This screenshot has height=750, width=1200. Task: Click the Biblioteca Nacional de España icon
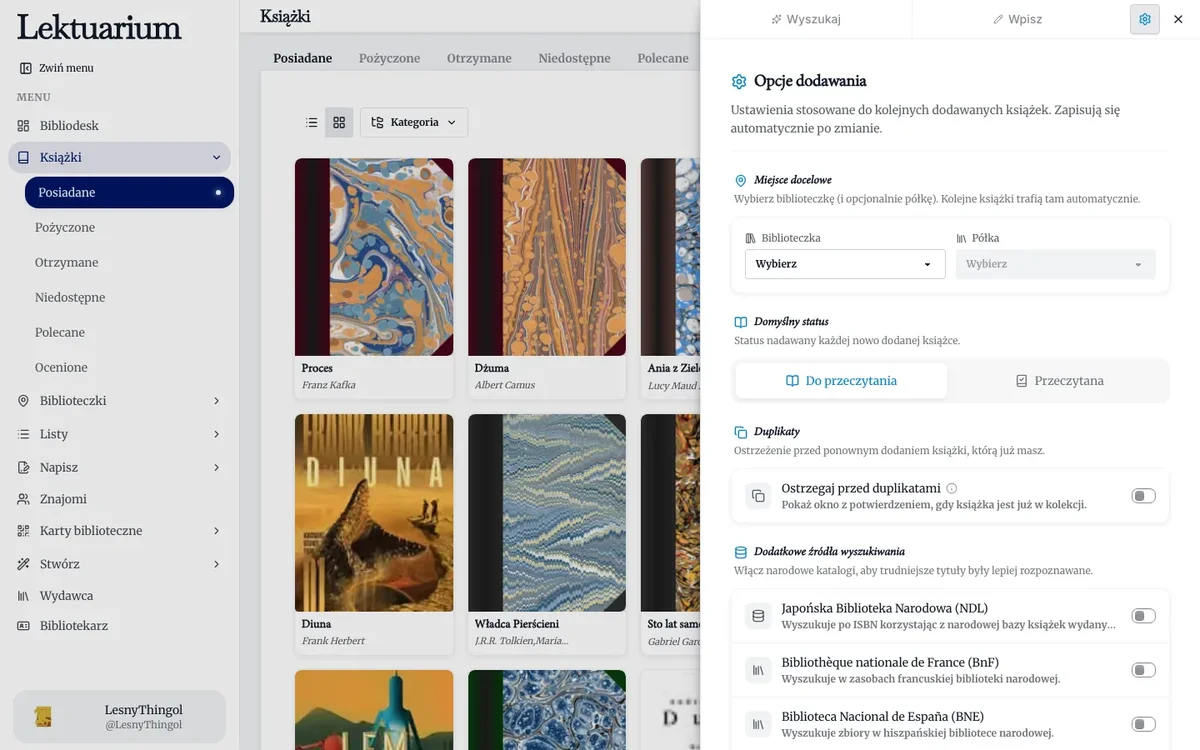[758, 724]
